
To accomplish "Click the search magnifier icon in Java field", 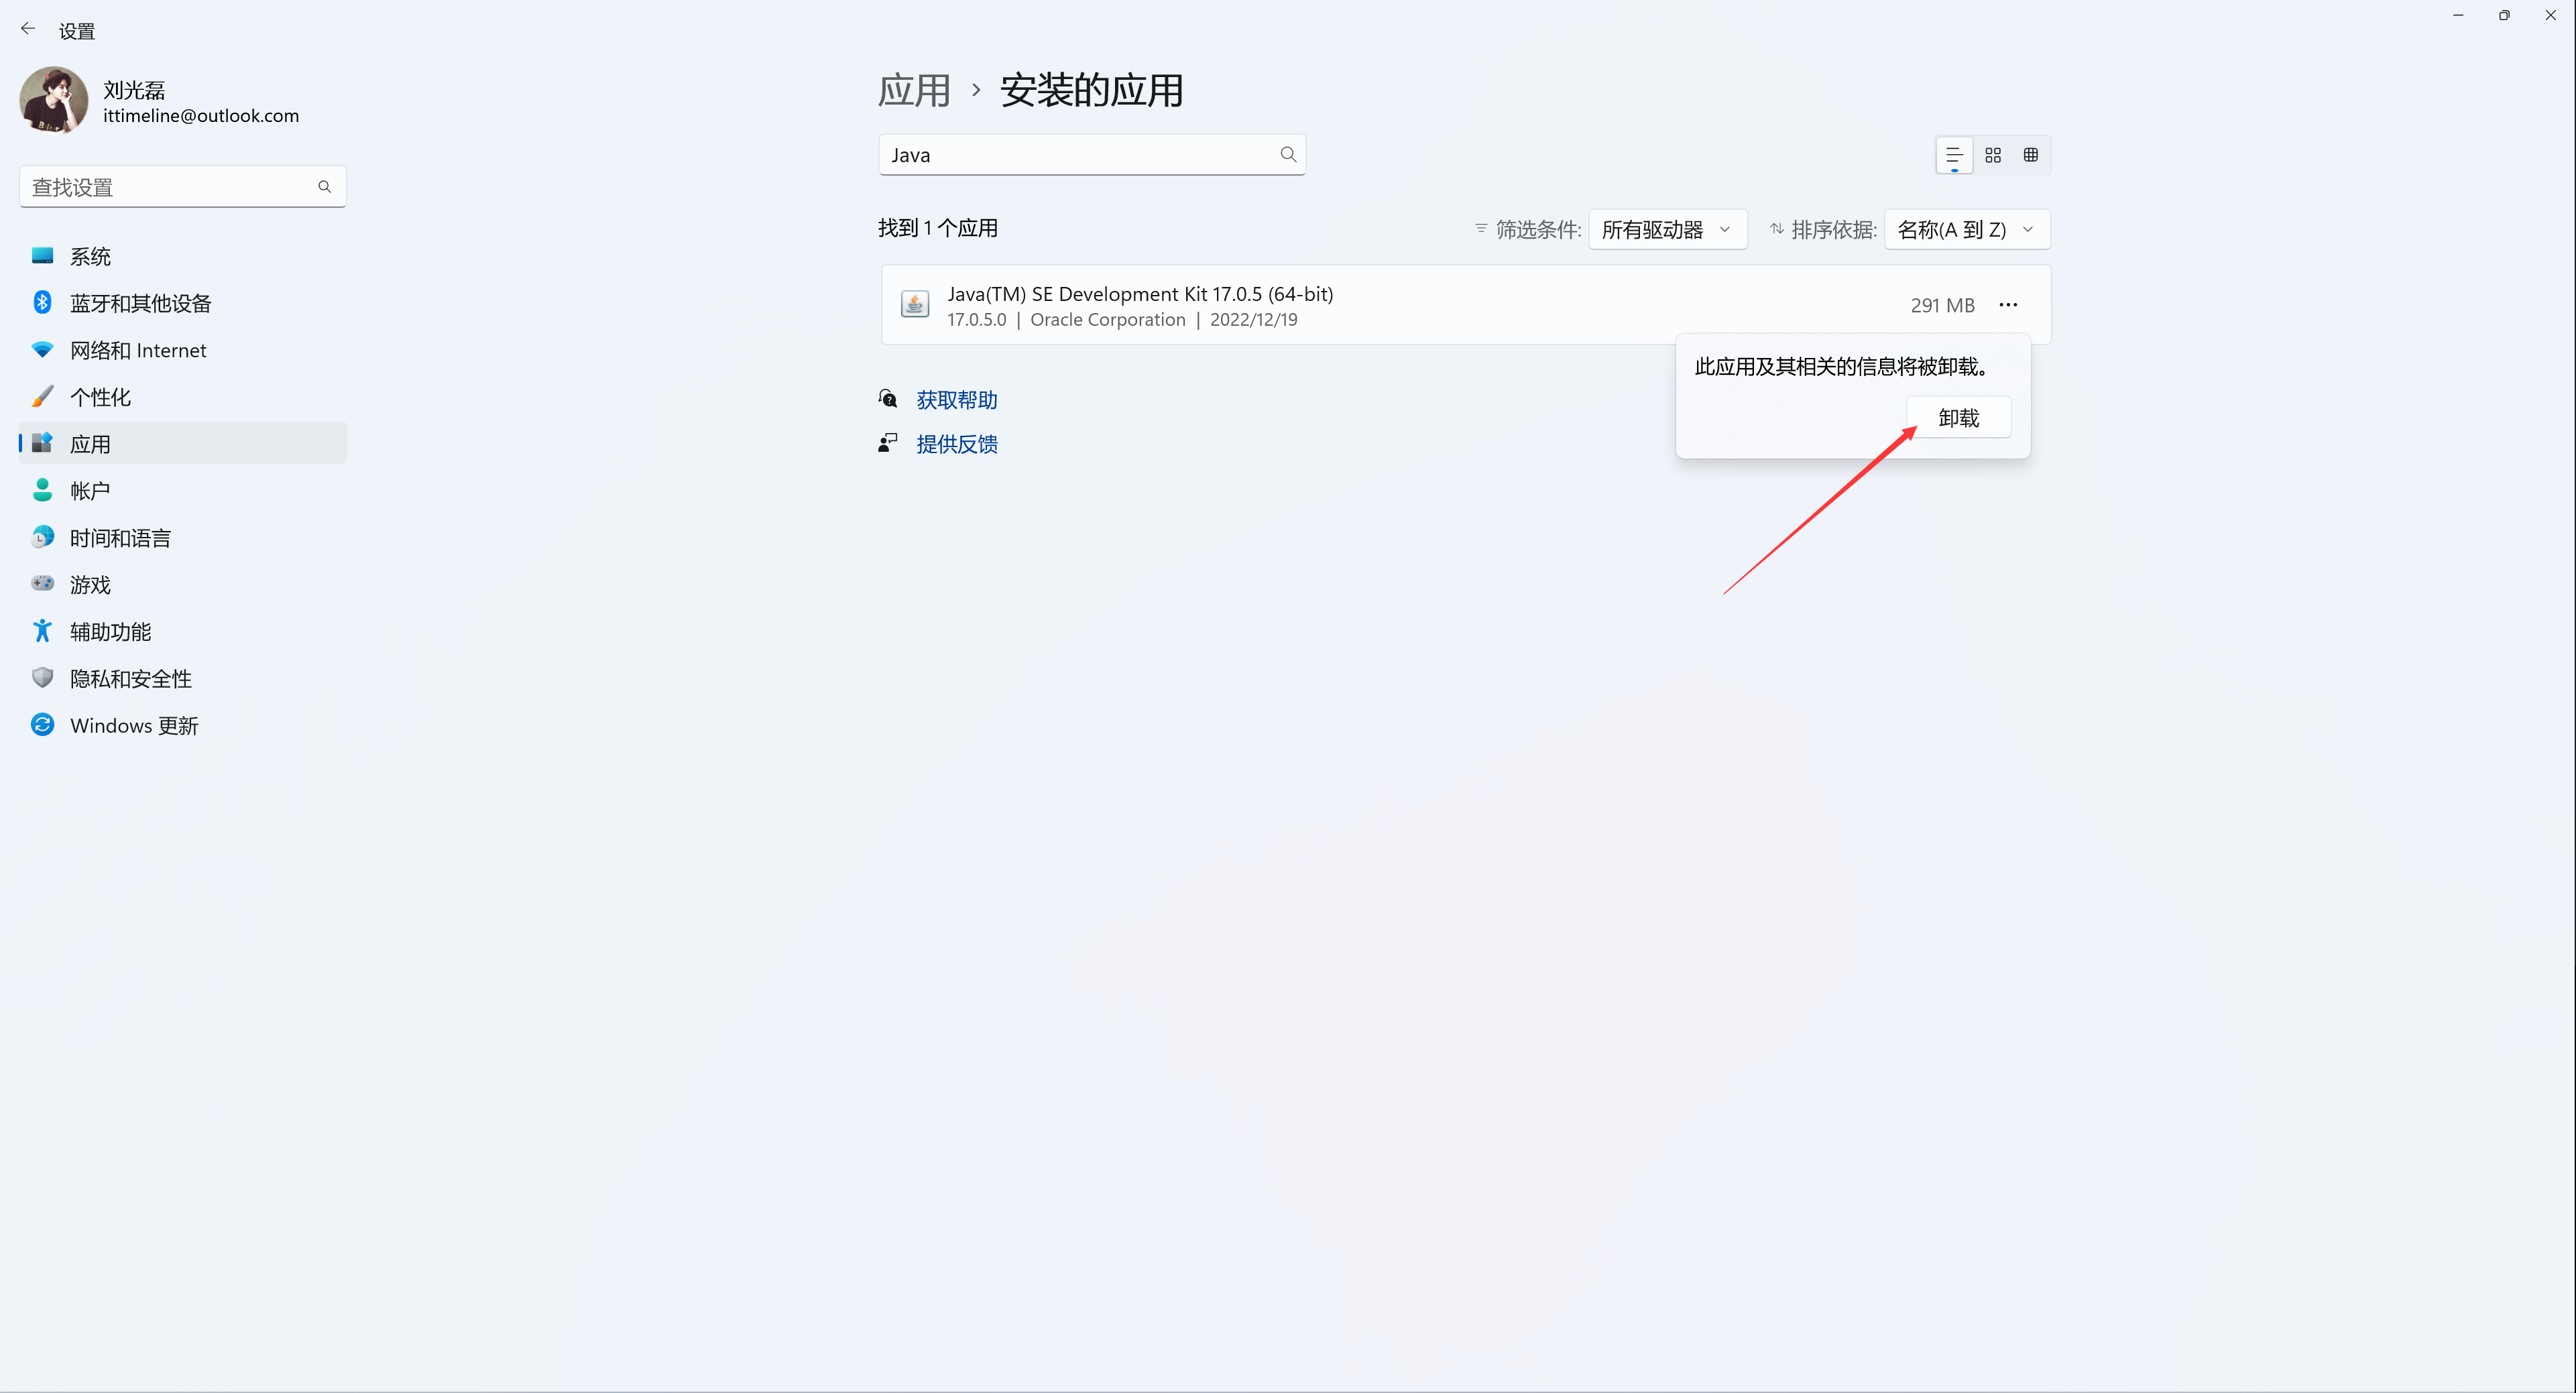I will (x=1288, y=154).
